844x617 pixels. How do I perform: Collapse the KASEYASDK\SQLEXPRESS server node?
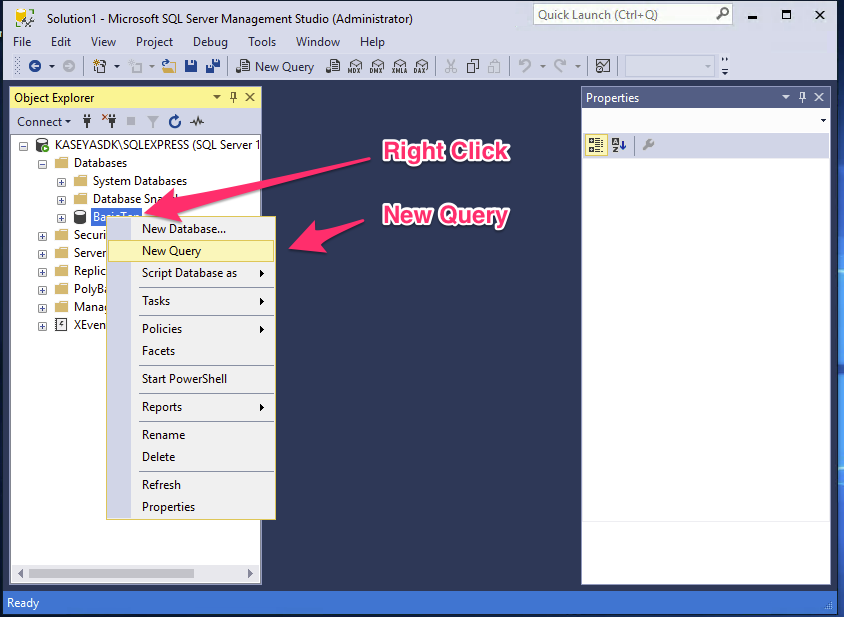(x=23, y=146)
